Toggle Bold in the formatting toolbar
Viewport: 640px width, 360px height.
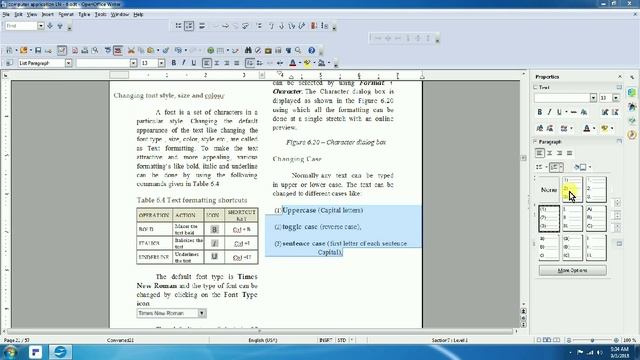pyautogui.click(x=173, y=63)
